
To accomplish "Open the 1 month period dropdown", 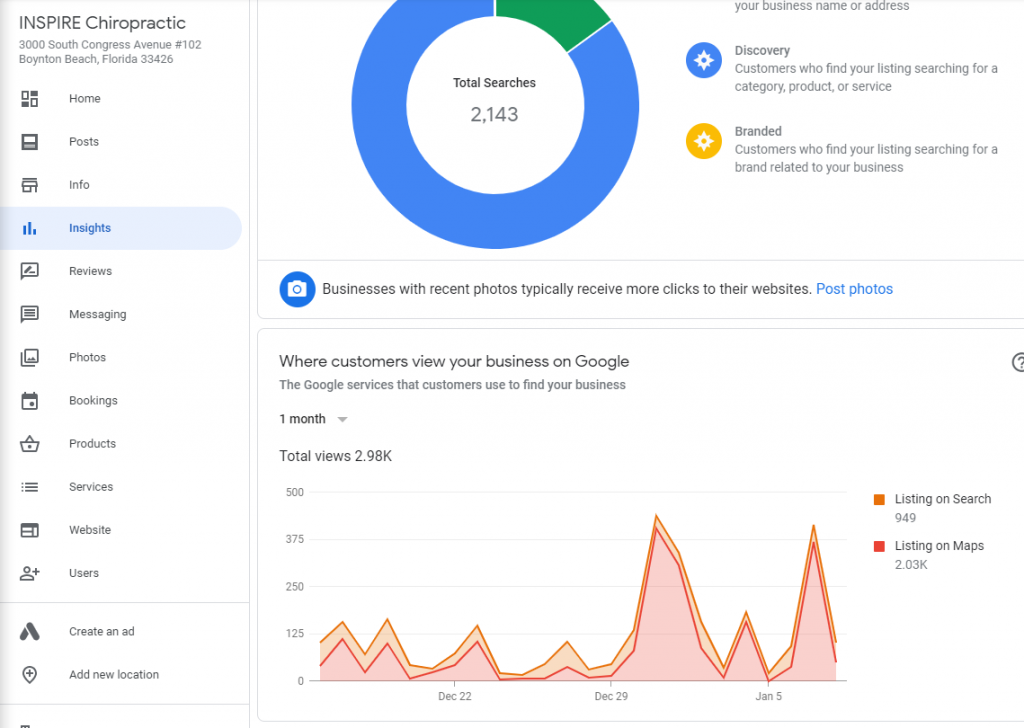I will point(313,419).
